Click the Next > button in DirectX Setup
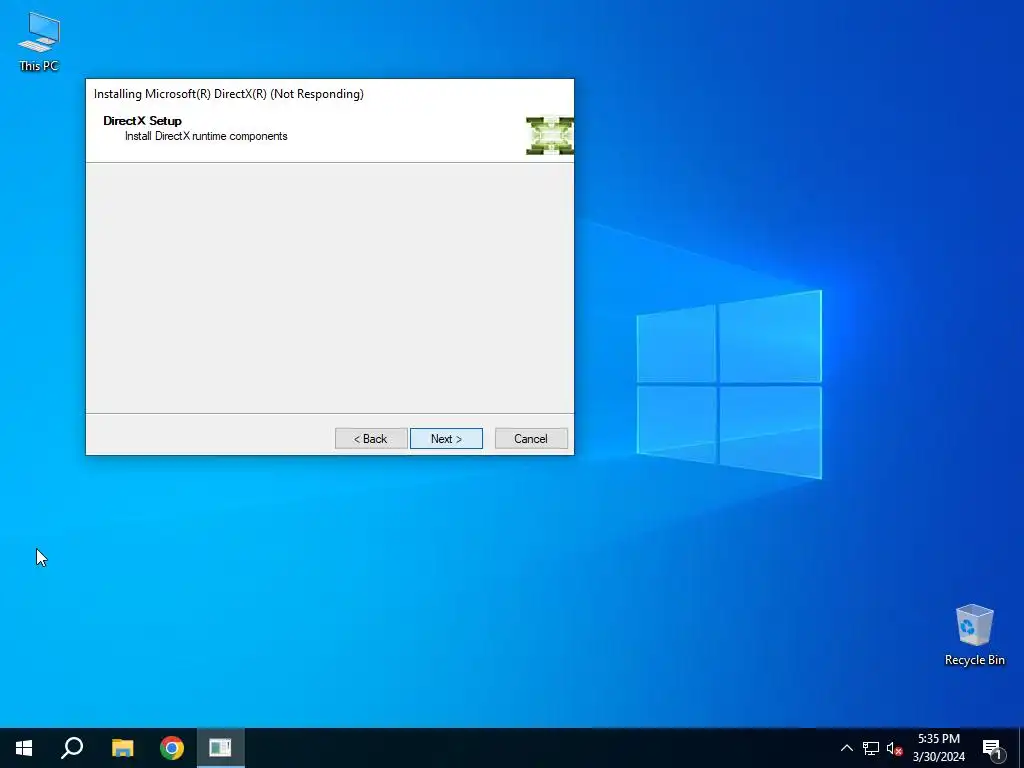Viewport: 1024px width, 768px height. pos(446,439)
